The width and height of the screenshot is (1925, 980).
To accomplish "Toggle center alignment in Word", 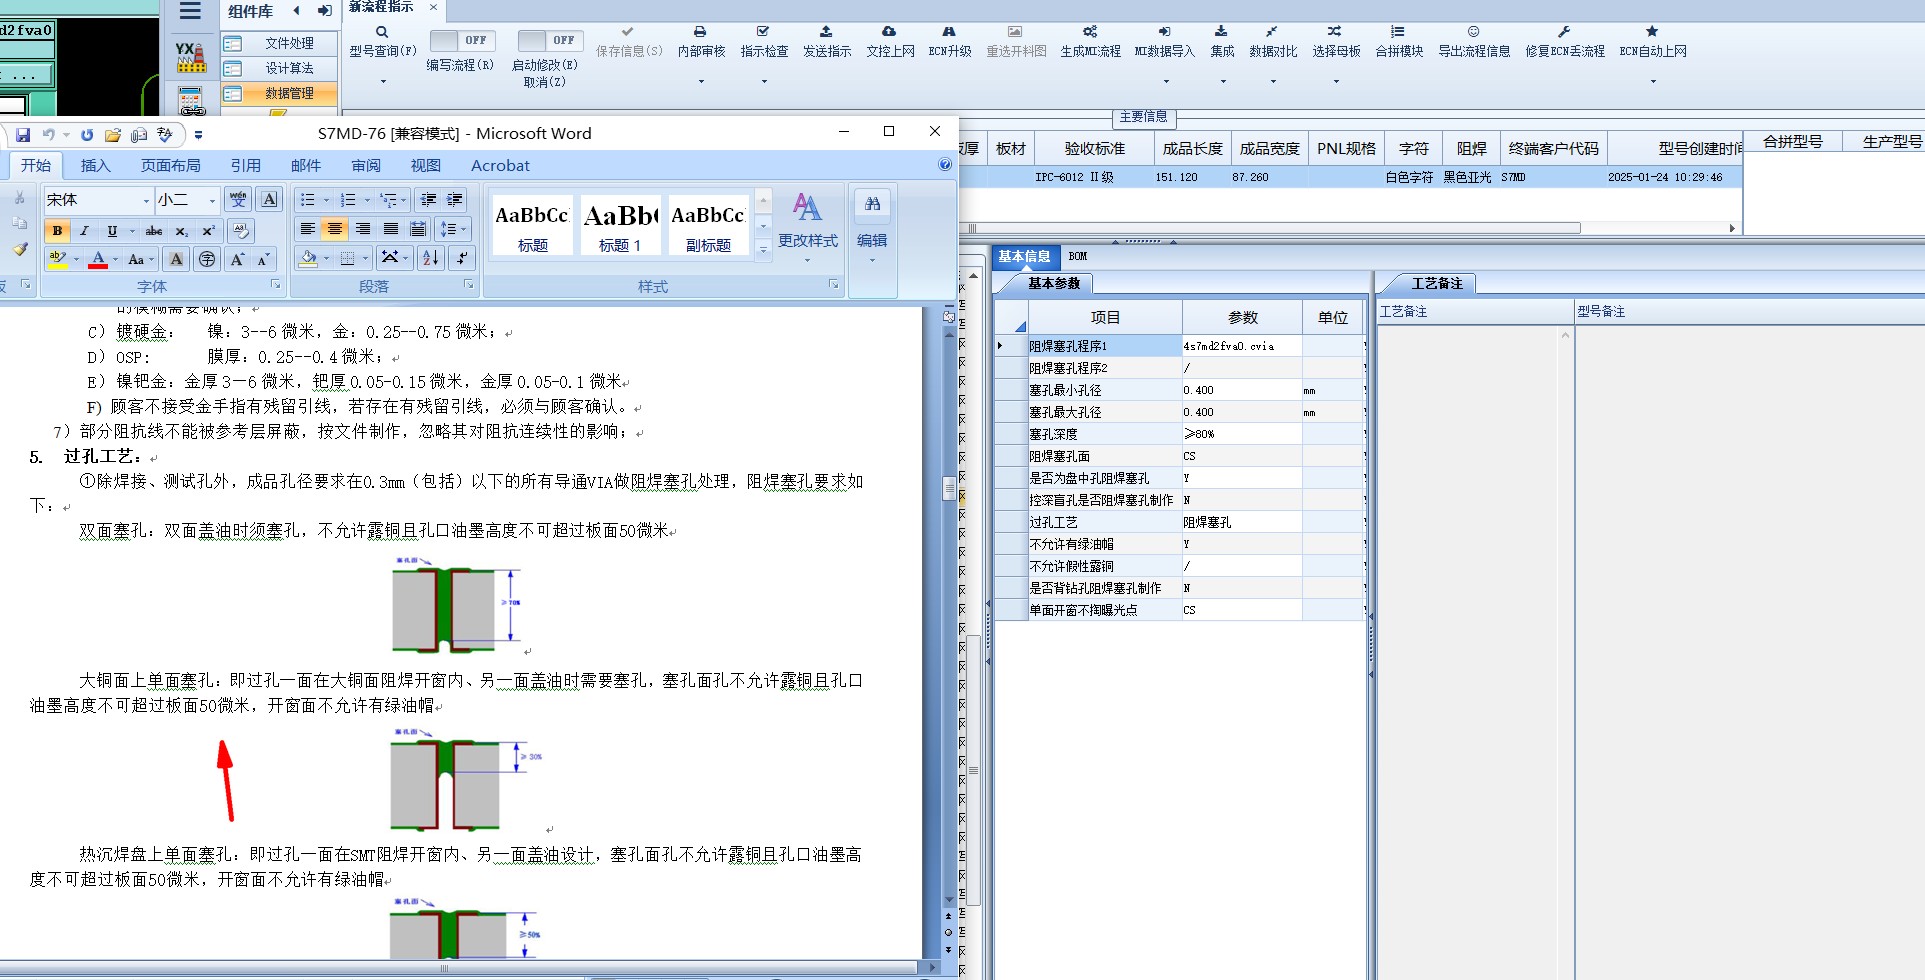I will (335, 229).
